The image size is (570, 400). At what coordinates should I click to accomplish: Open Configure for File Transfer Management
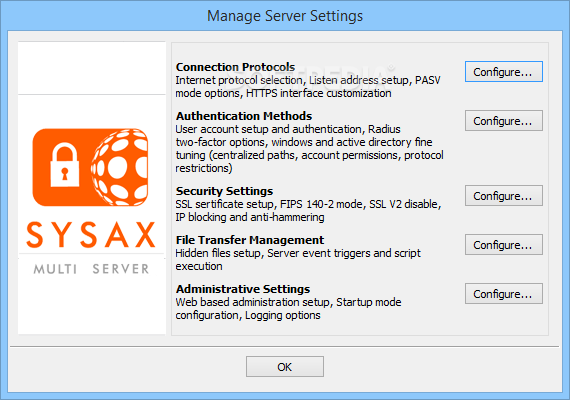503,245
